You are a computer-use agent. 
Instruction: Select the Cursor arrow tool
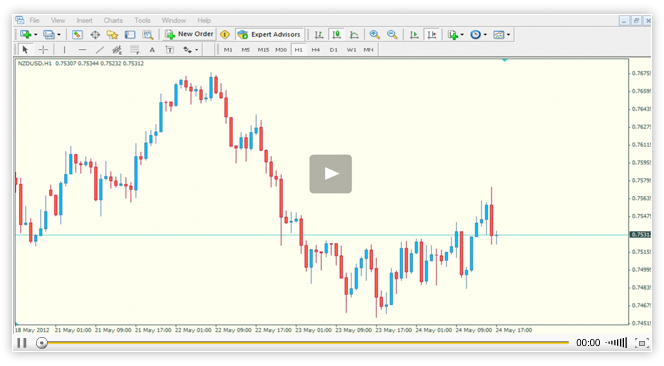(25, 50)
